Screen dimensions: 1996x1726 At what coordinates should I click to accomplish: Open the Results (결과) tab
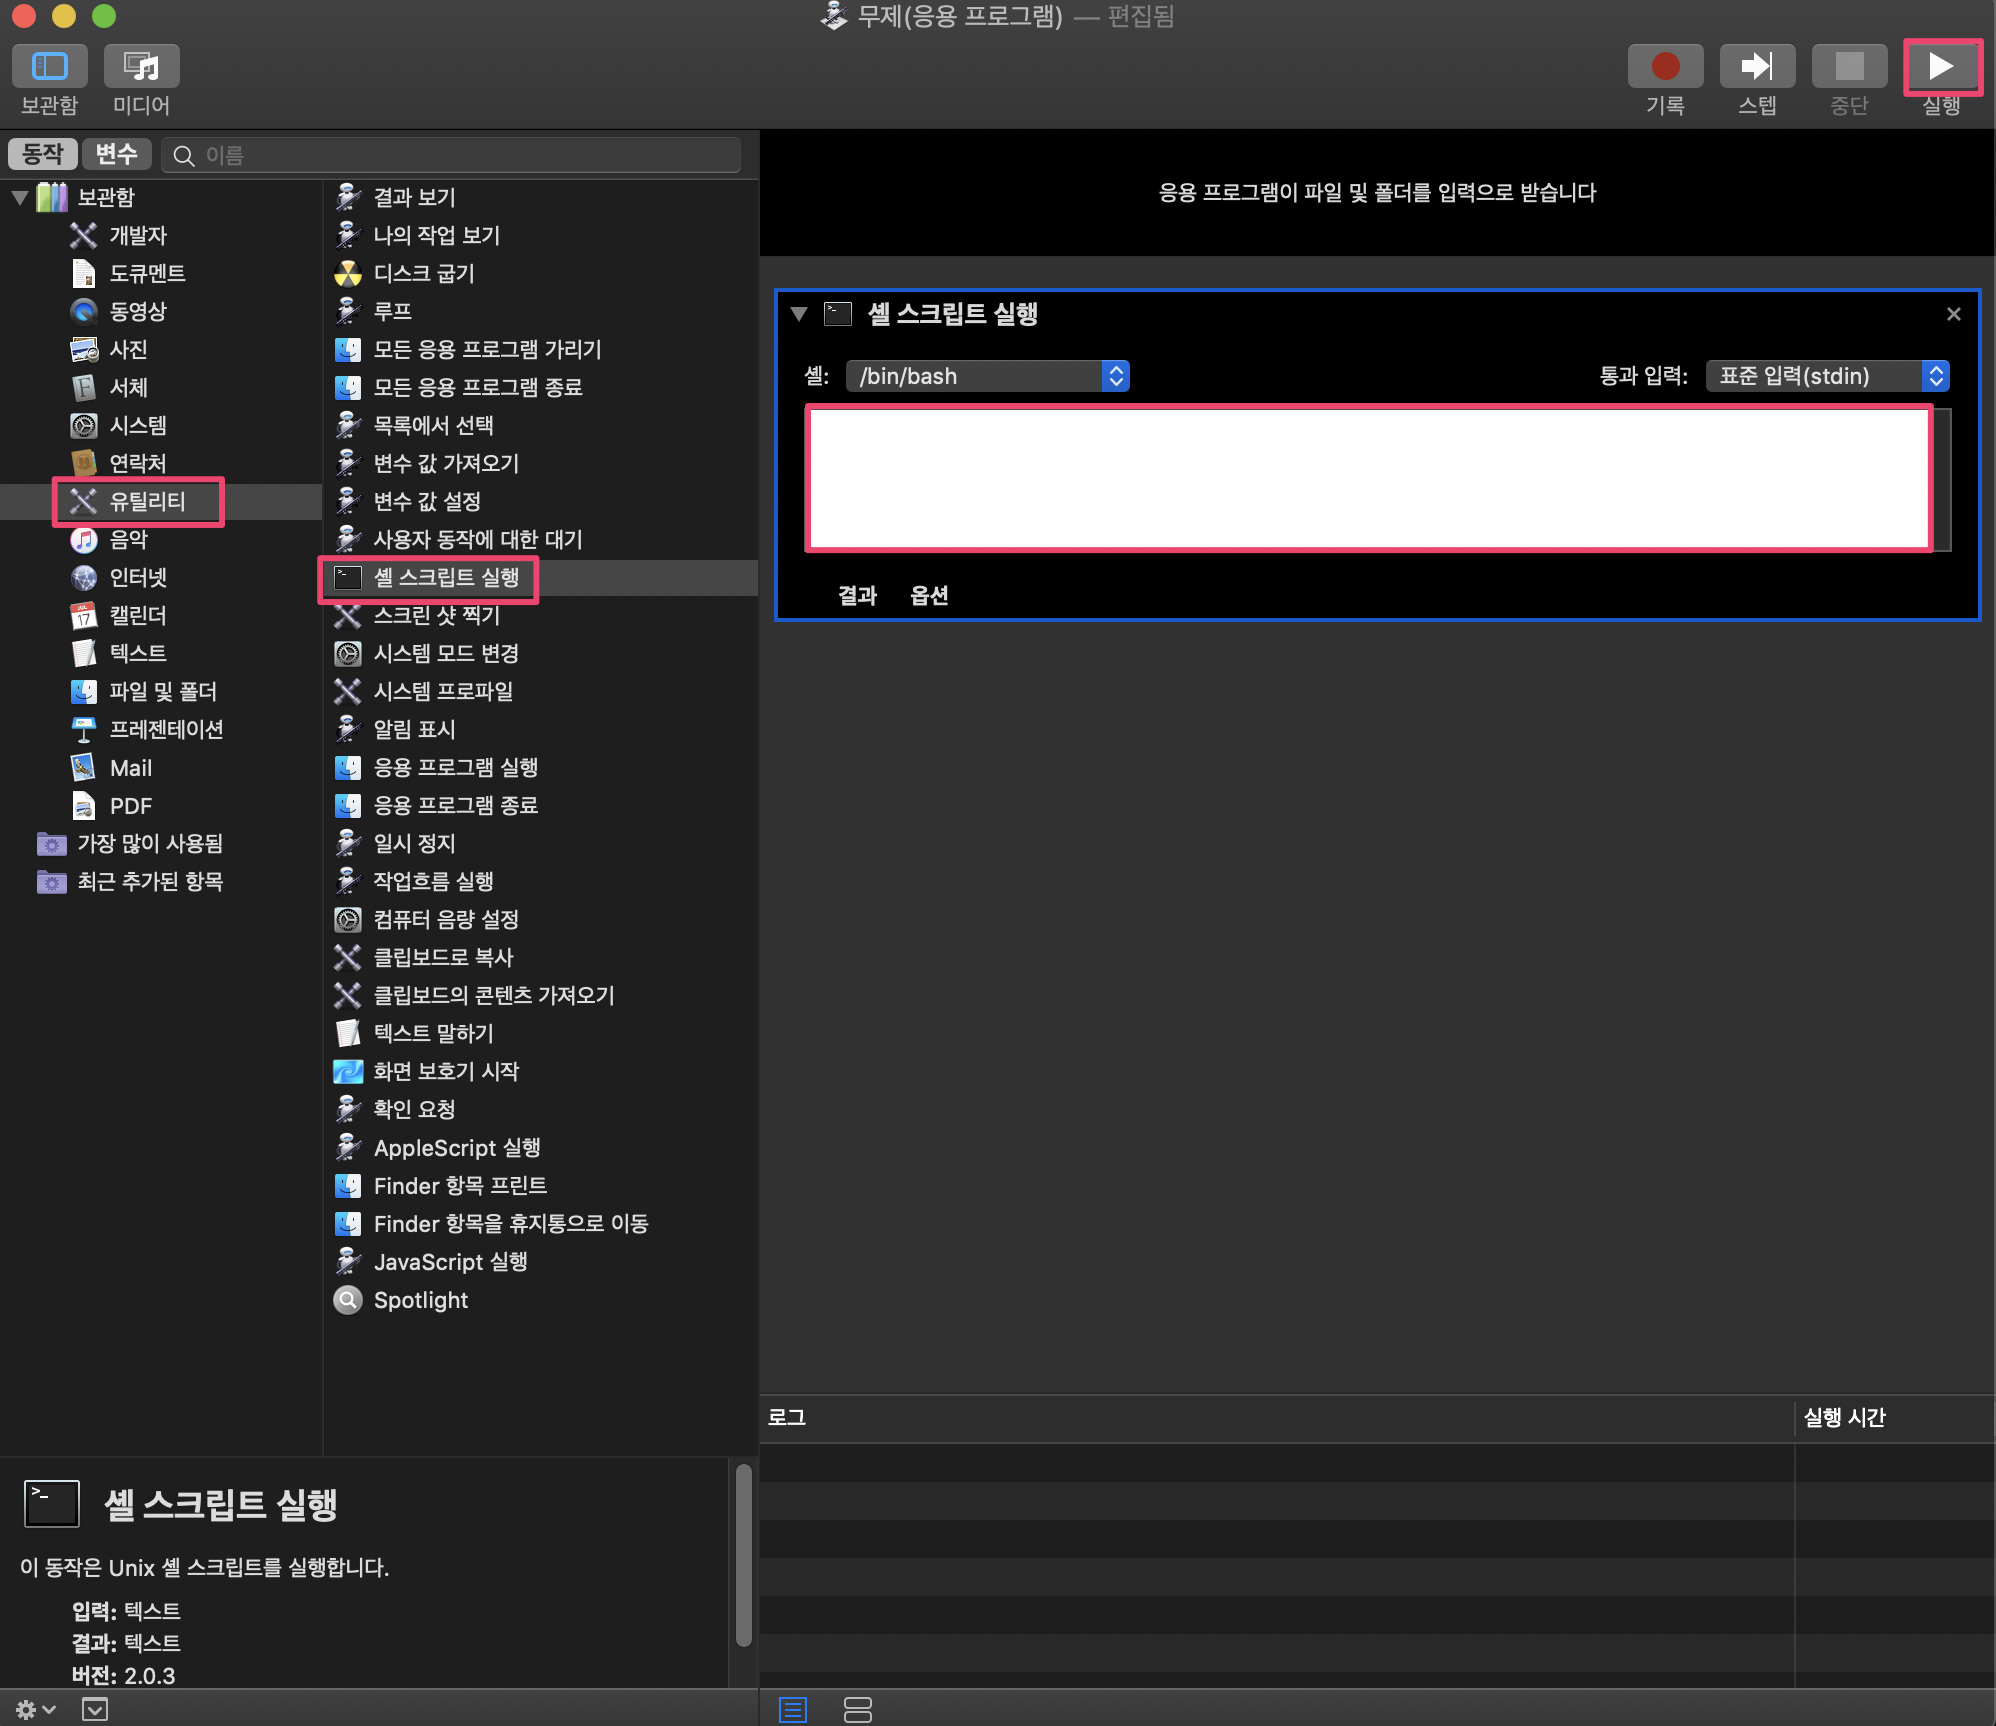(857, 596)
